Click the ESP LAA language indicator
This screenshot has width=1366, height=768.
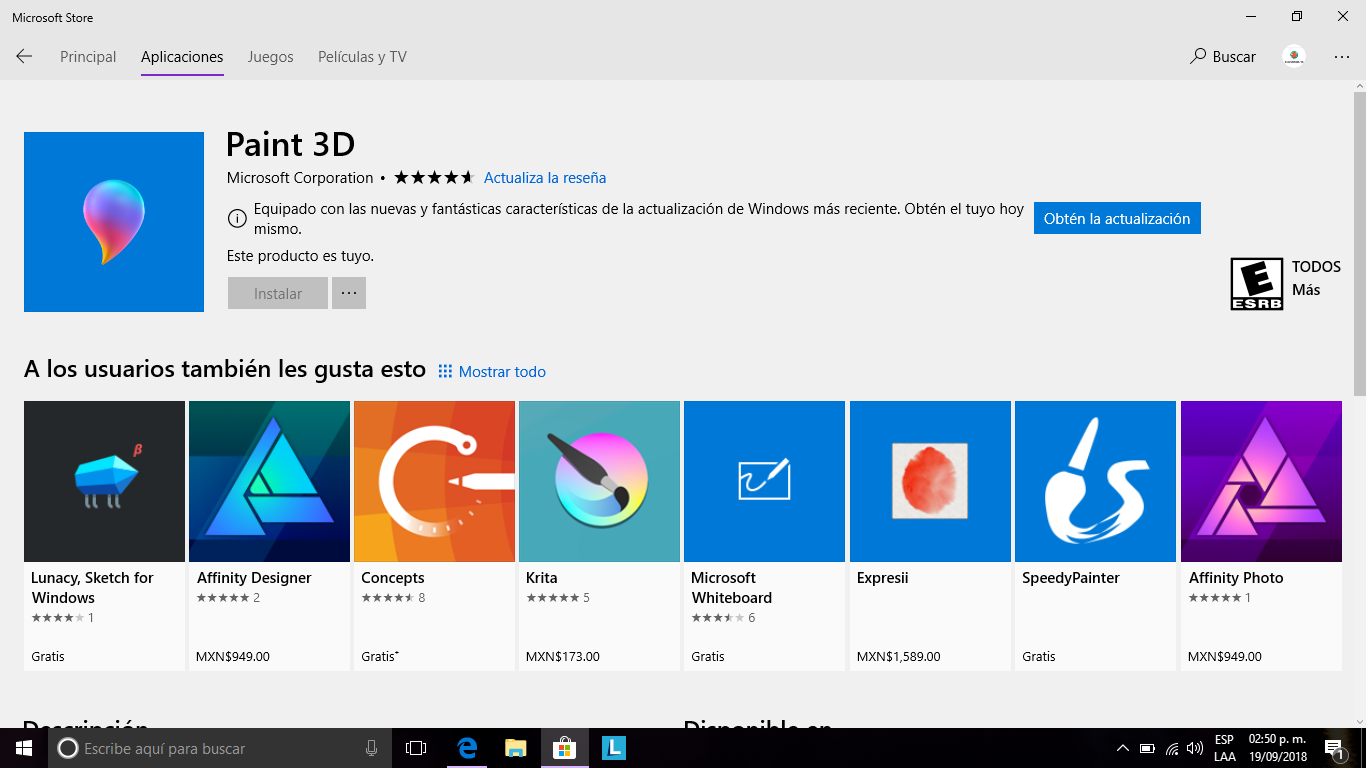click(x=1225, y=748)
